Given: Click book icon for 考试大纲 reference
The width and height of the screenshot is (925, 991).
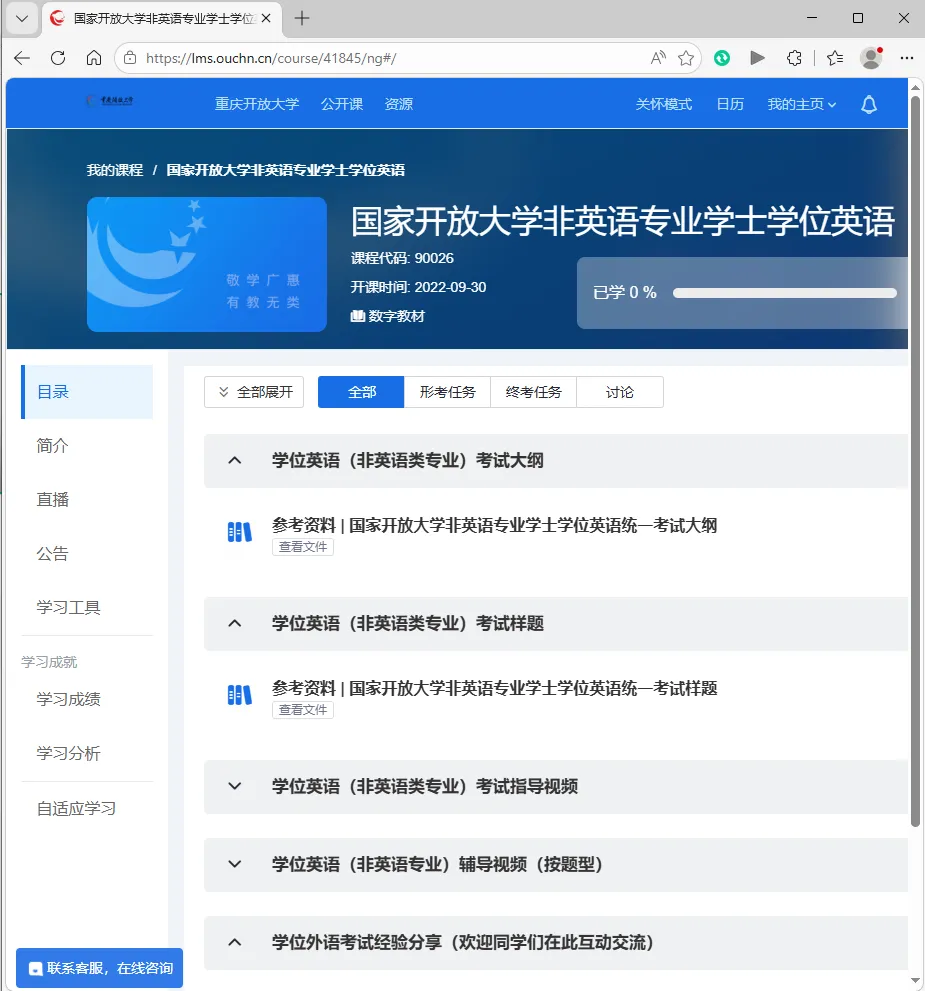Looking at the screenshot, I should [239, 532].
